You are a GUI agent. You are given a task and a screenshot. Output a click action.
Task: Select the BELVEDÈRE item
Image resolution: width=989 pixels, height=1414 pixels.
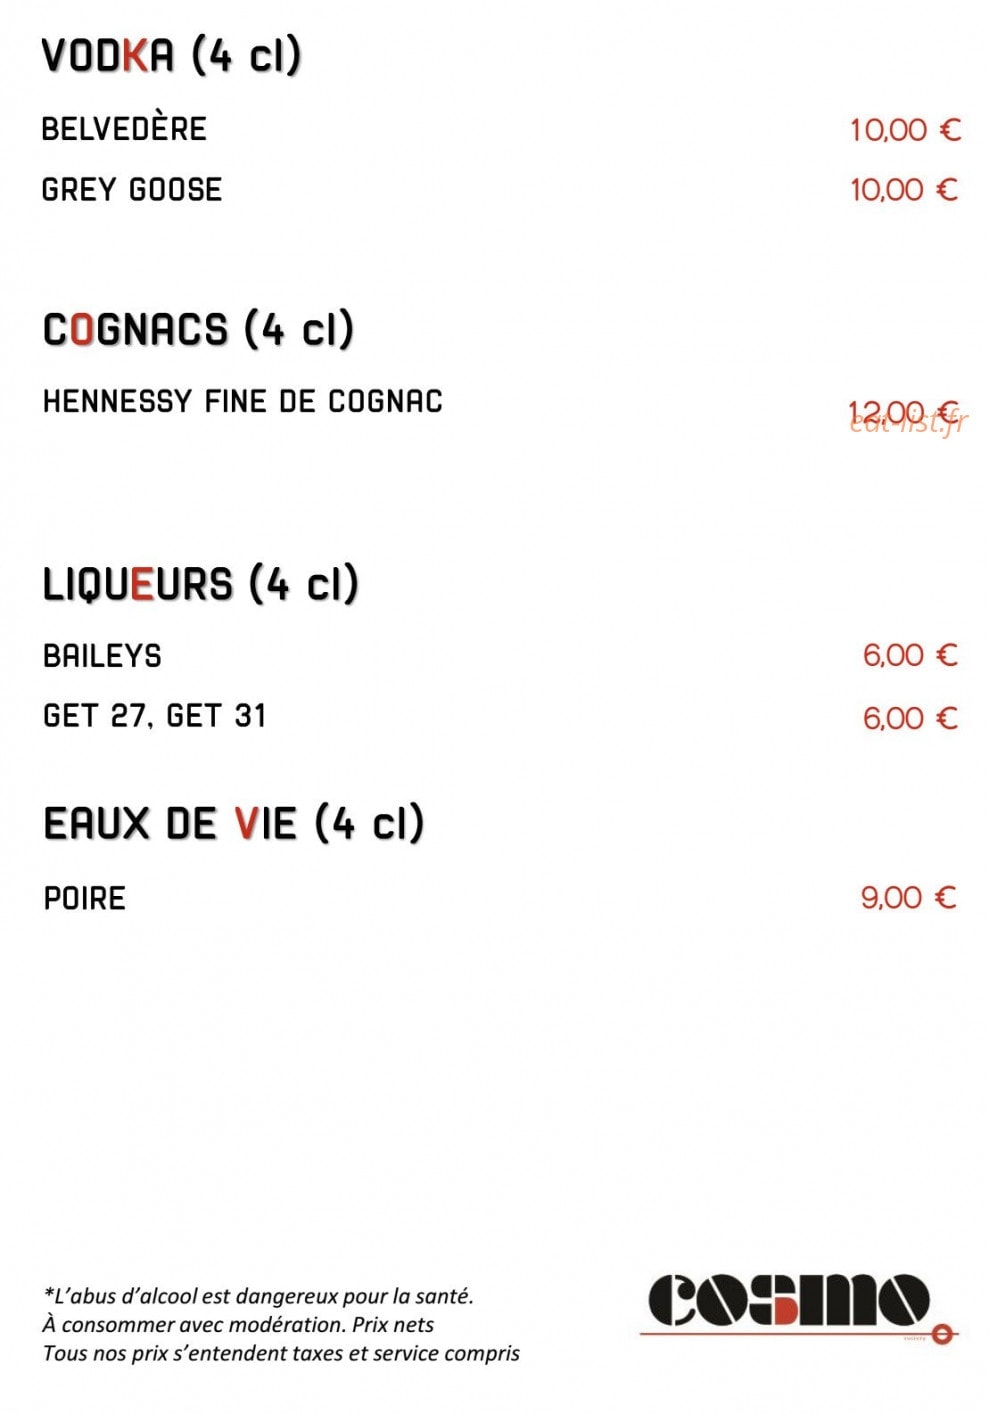click(x=124, y=129)
